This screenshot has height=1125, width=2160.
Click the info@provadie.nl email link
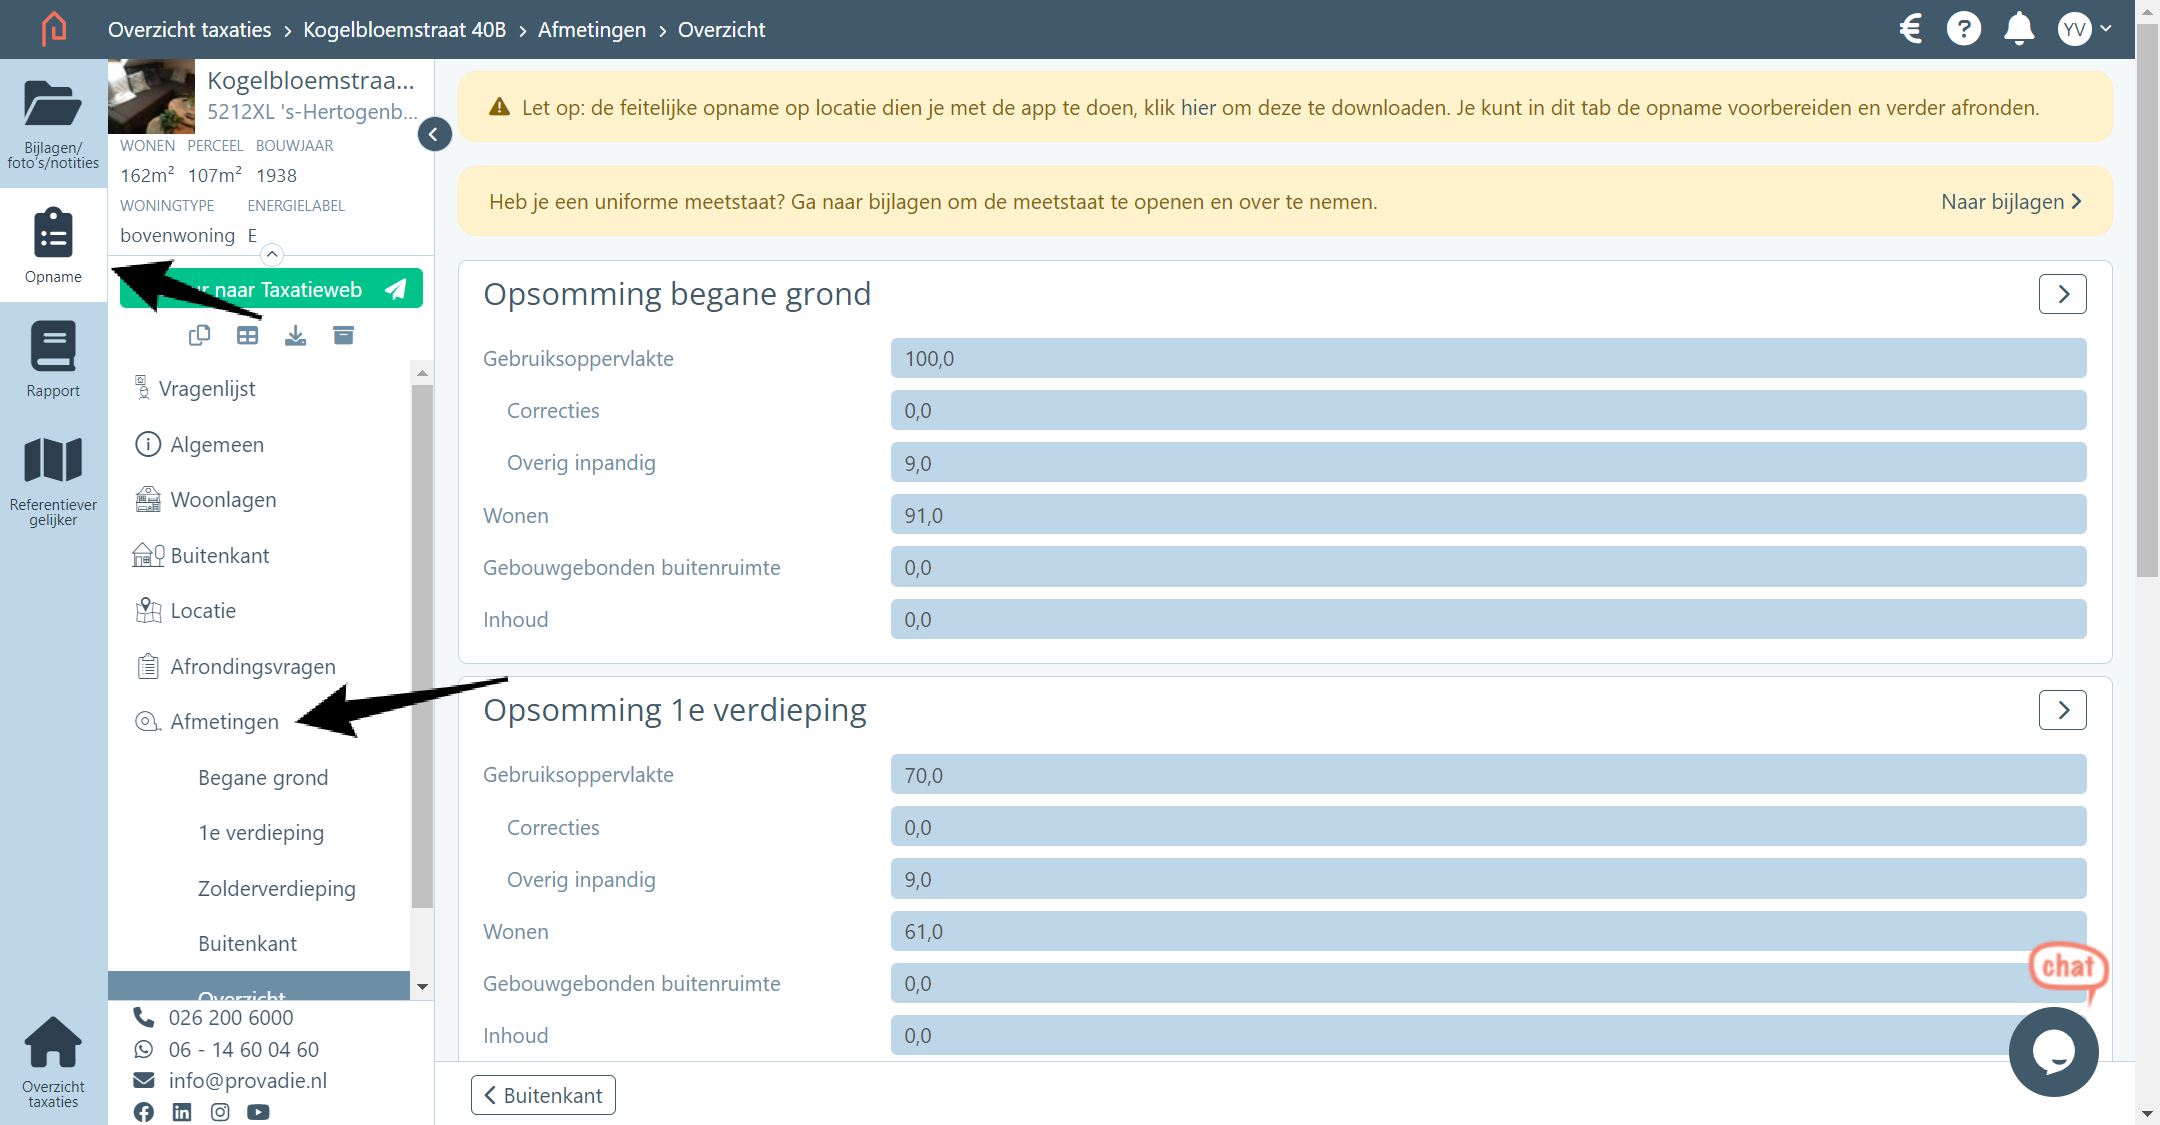(247, 1081)
